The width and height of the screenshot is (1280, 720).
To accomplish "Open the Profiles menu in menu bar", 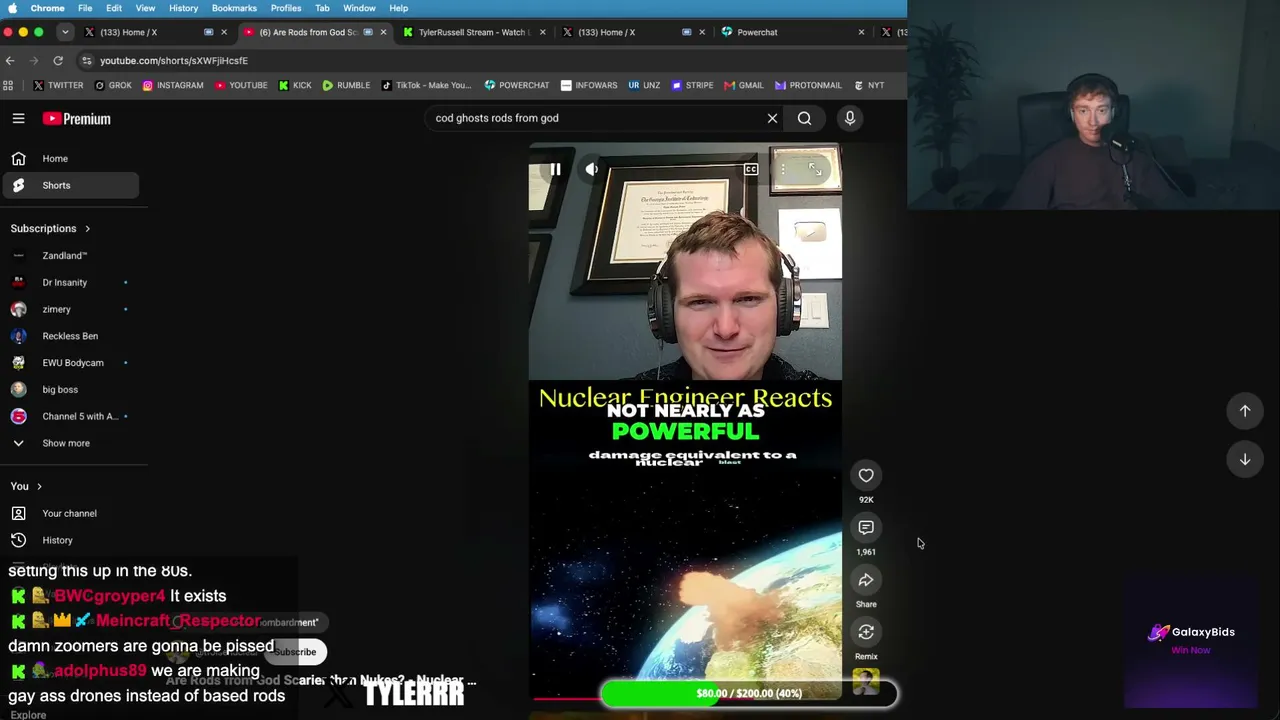I will (x=286, y=8).
